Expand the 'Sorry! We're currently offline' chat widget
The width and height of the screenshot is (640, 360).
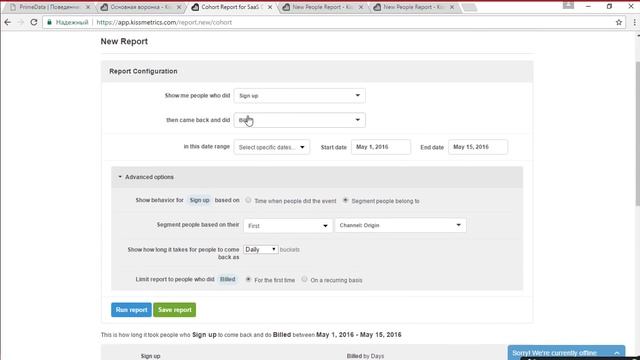coord(566,353)
